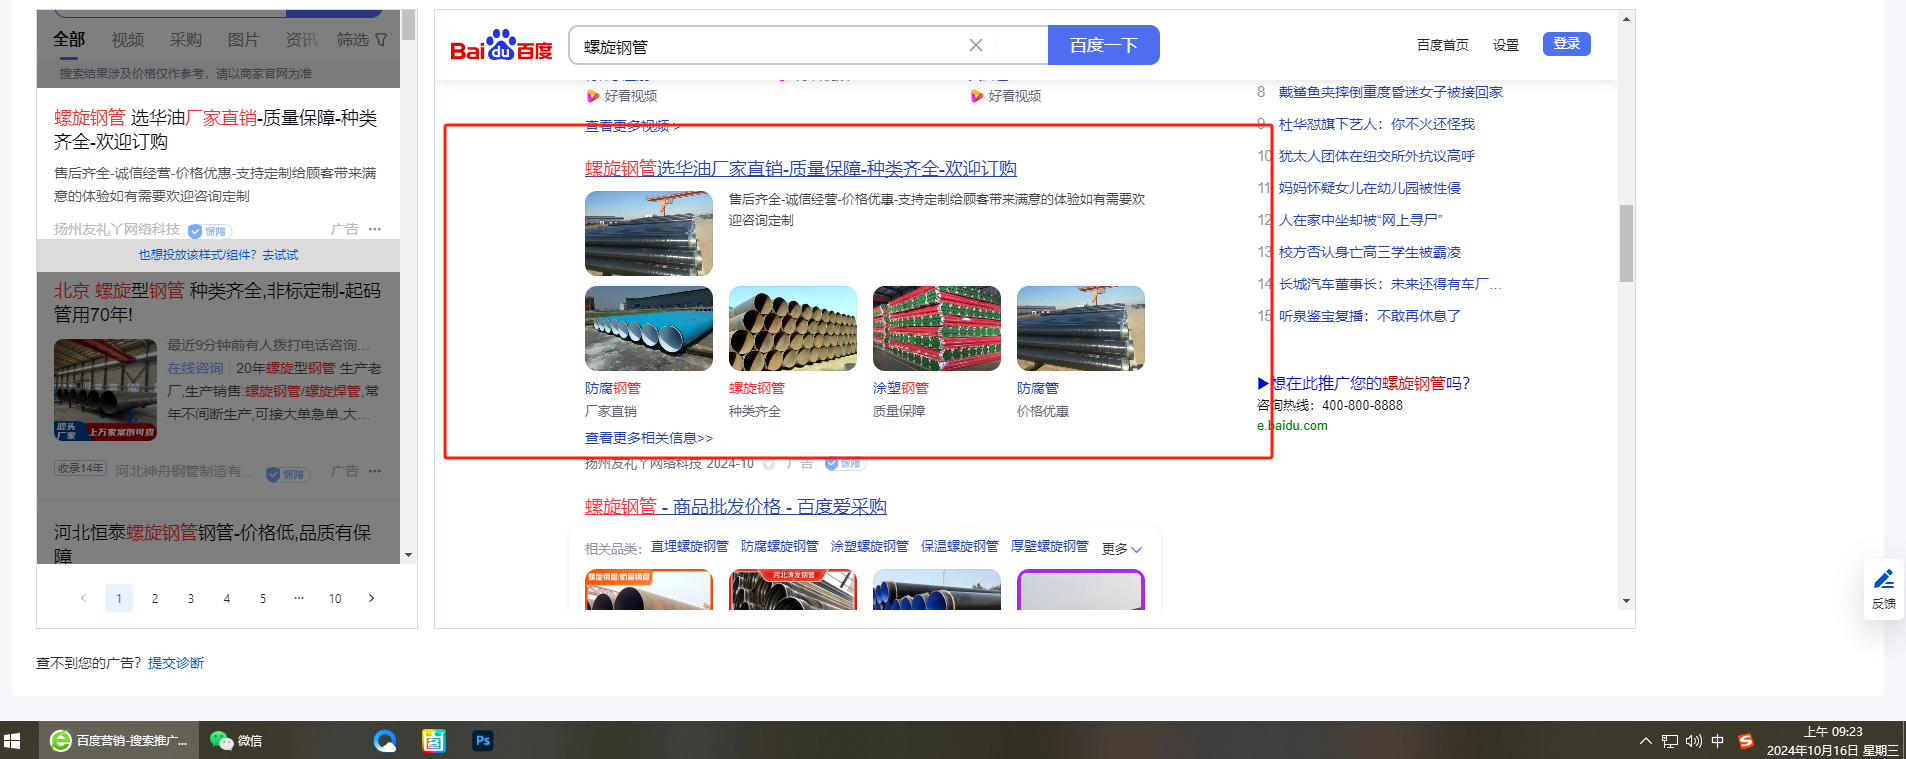
Task: Go to next page in pagination
Action: tap(371, 598)
